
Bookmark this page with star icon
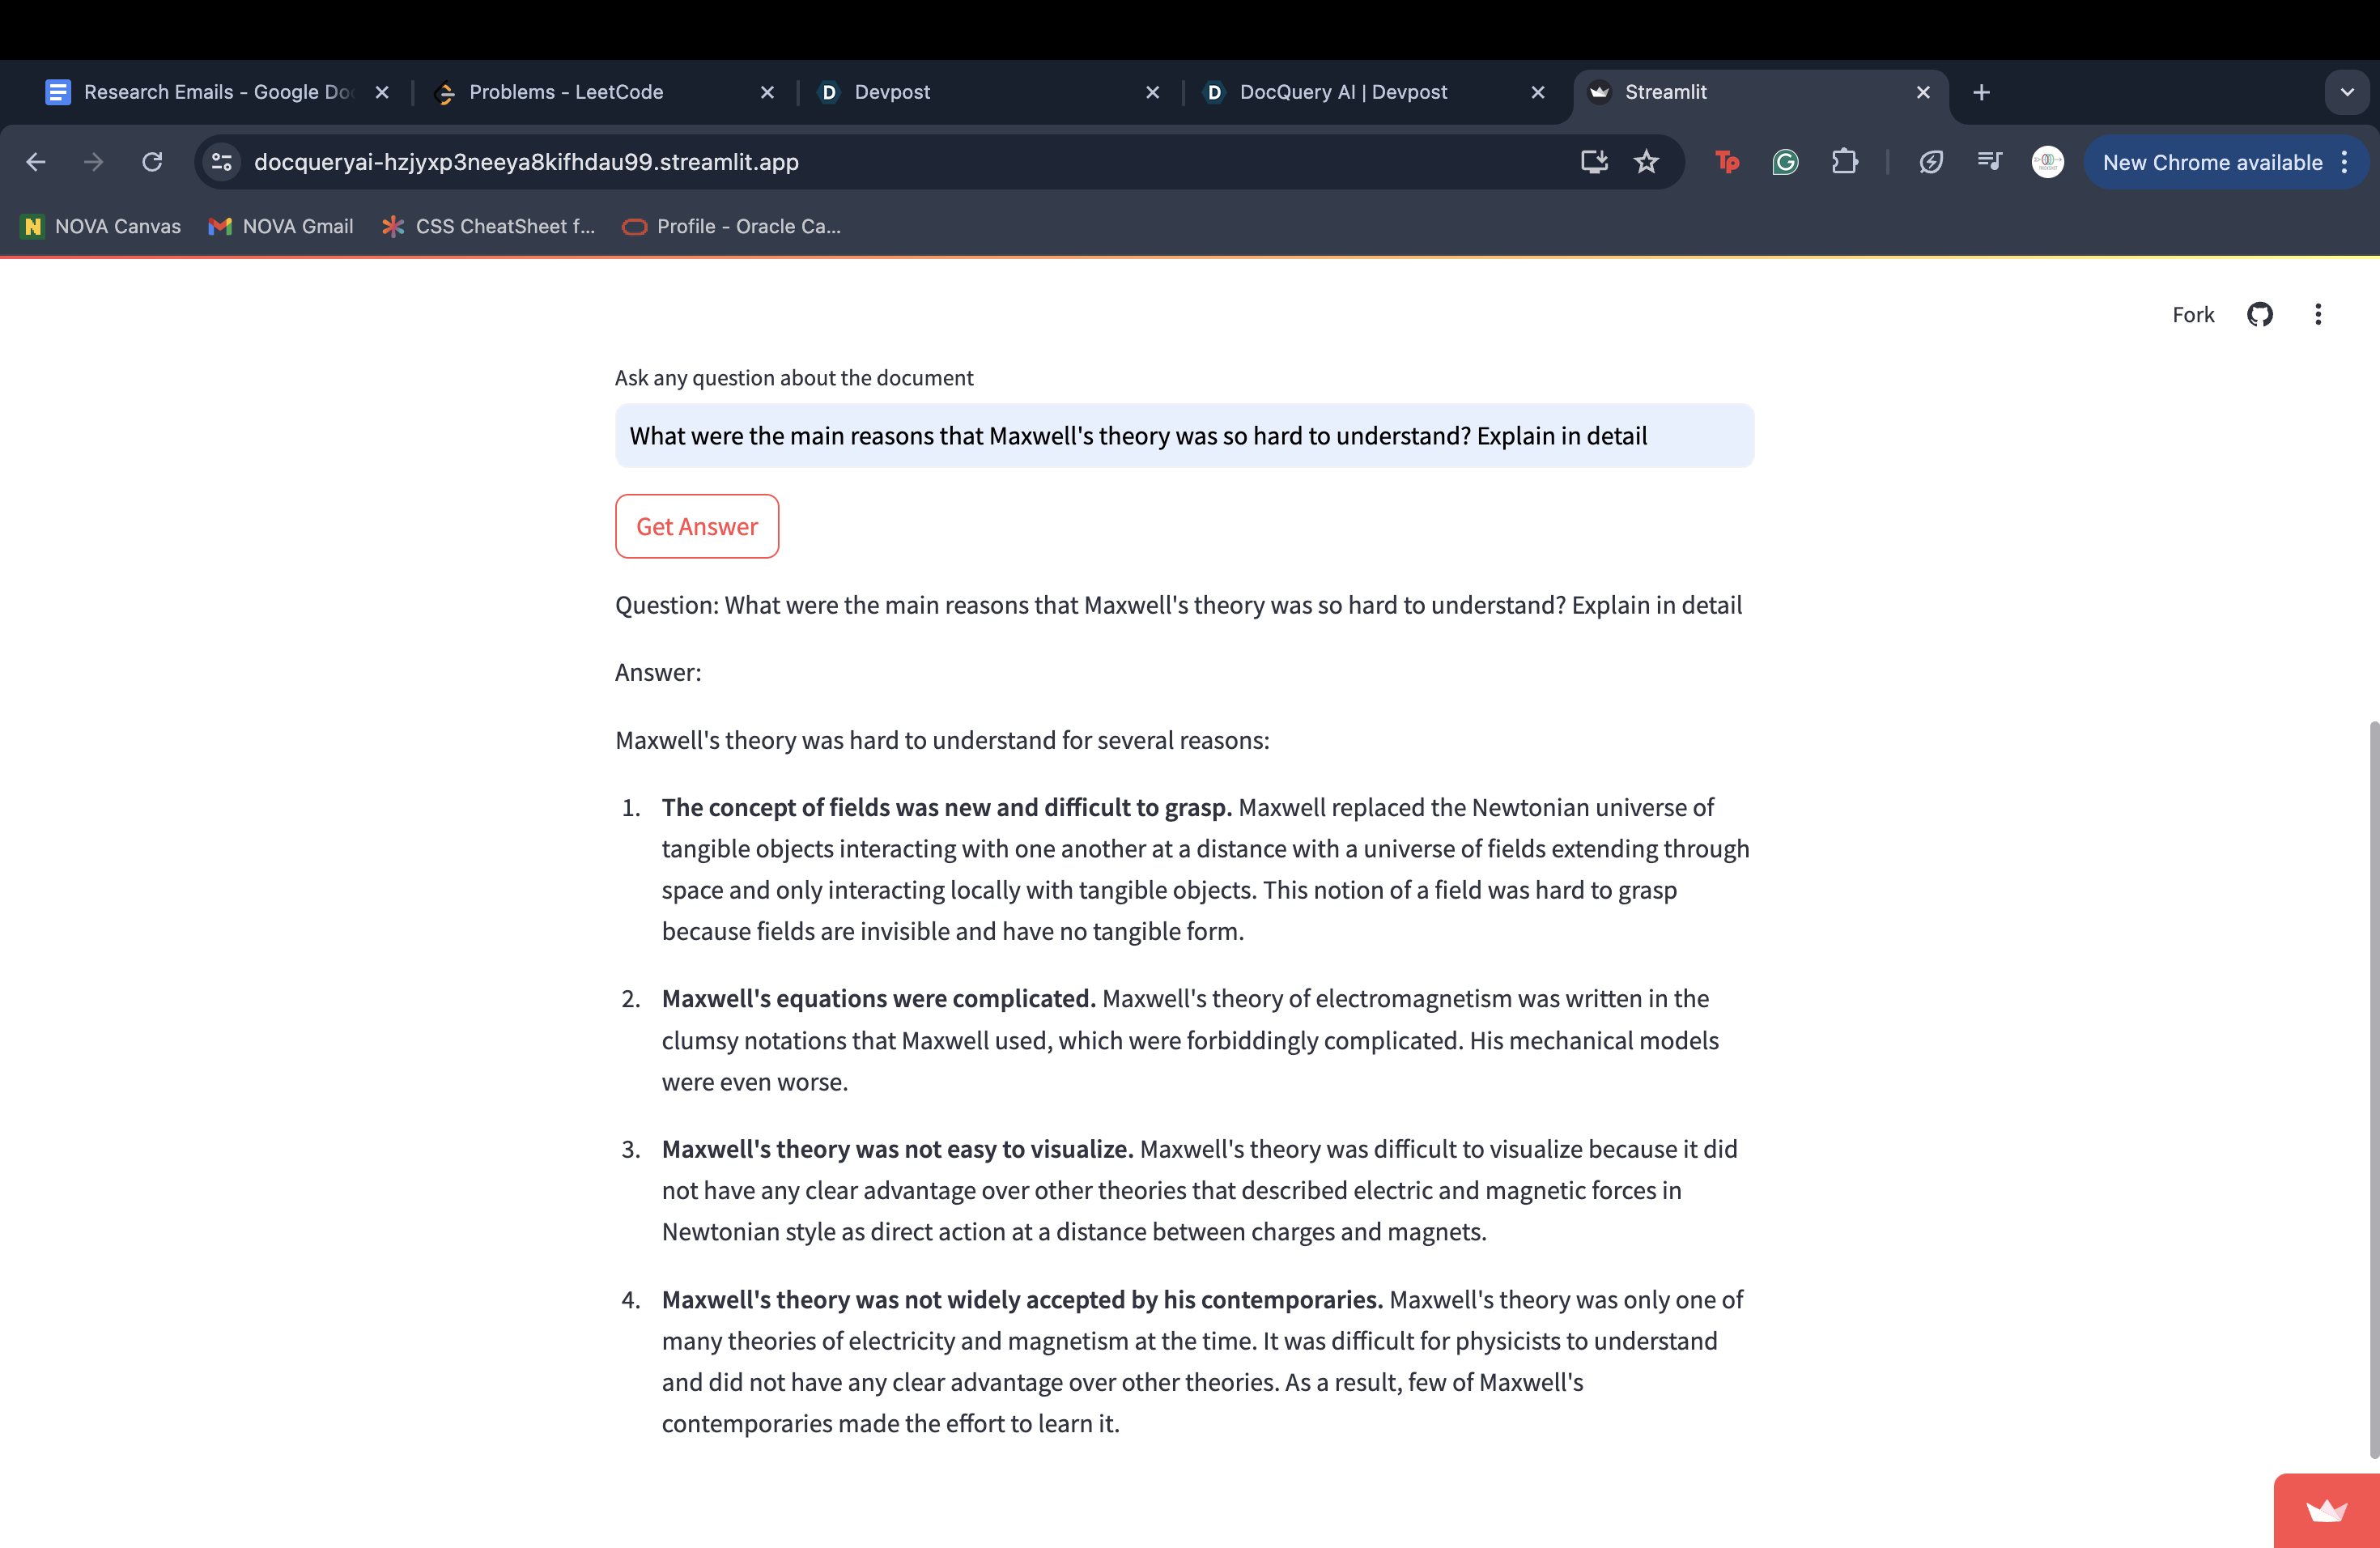coord(1646,162)
